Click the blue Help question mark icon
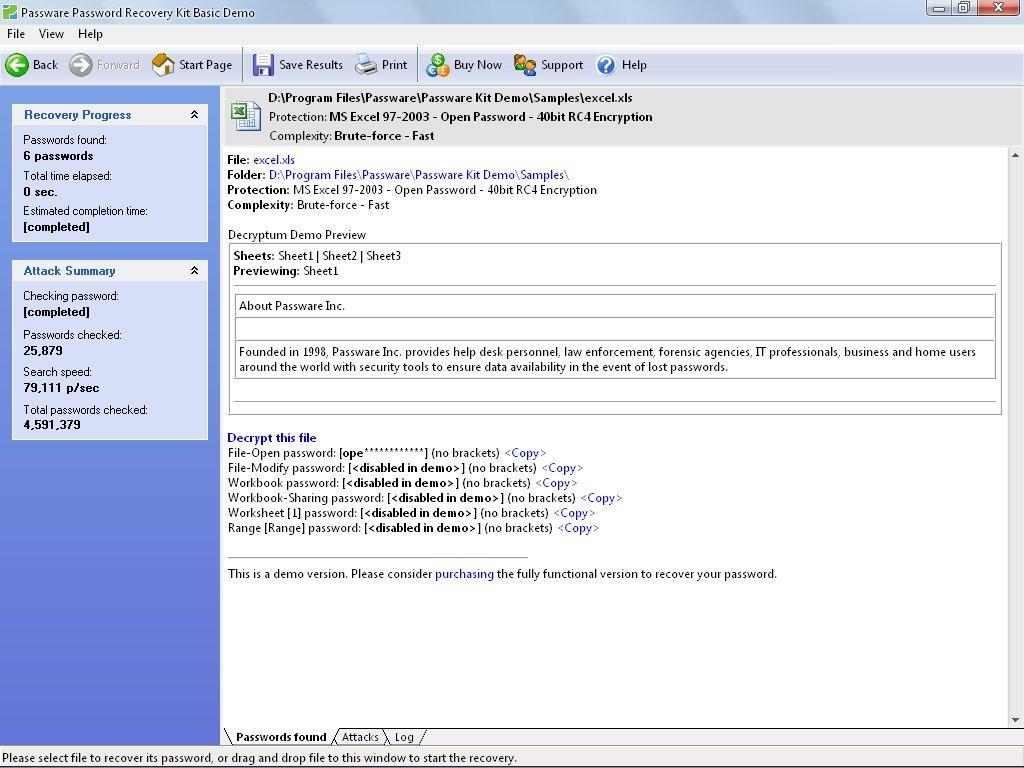The height and width of the screenshot is (768, 1024). pyautogui.click(x=606, y=65)
